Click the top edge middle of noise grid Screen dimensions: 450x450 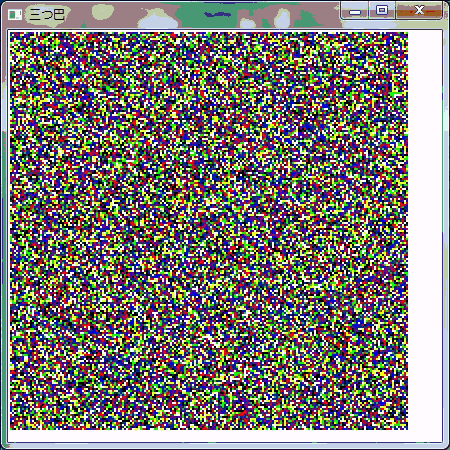coord(209,33)
